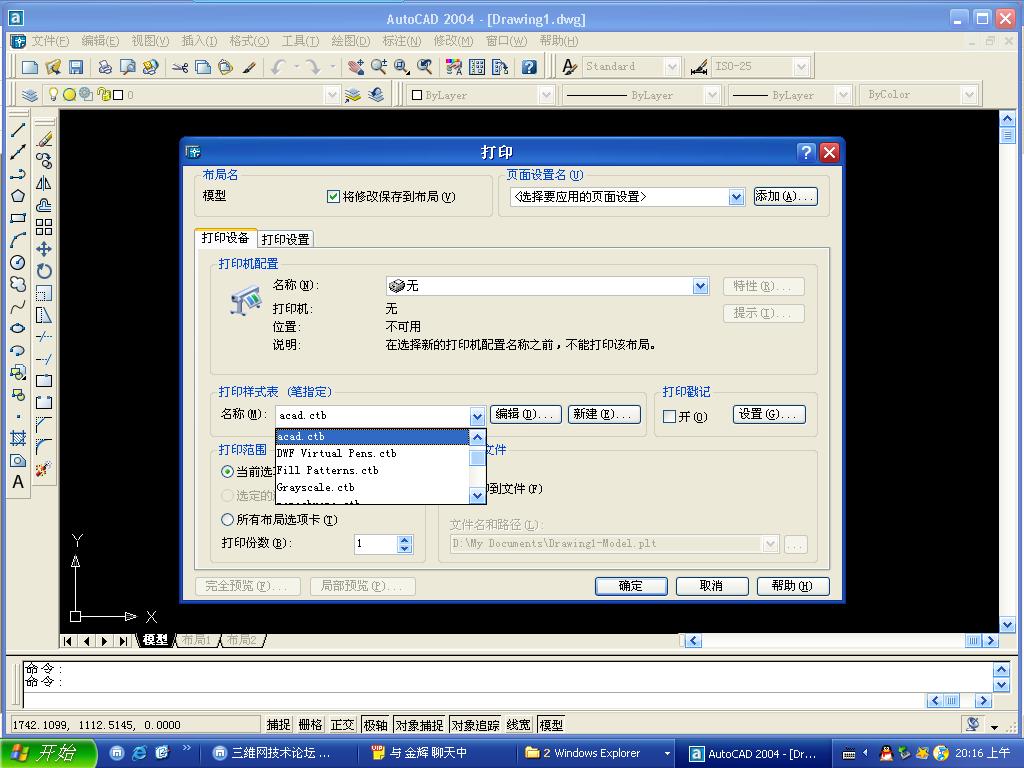Select the Copy Object tool
Viewport: 1024px width, 768px height.
click(x=44, y=161)
